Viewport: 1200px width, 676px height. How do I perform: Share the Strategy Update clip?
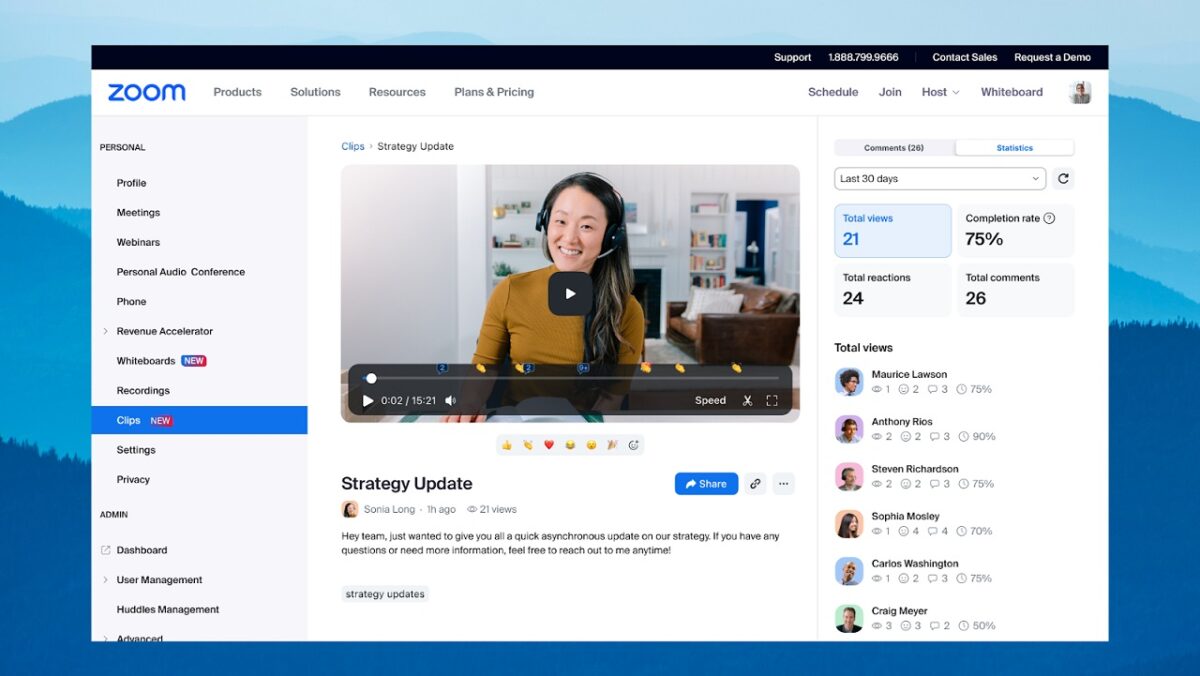706,483
